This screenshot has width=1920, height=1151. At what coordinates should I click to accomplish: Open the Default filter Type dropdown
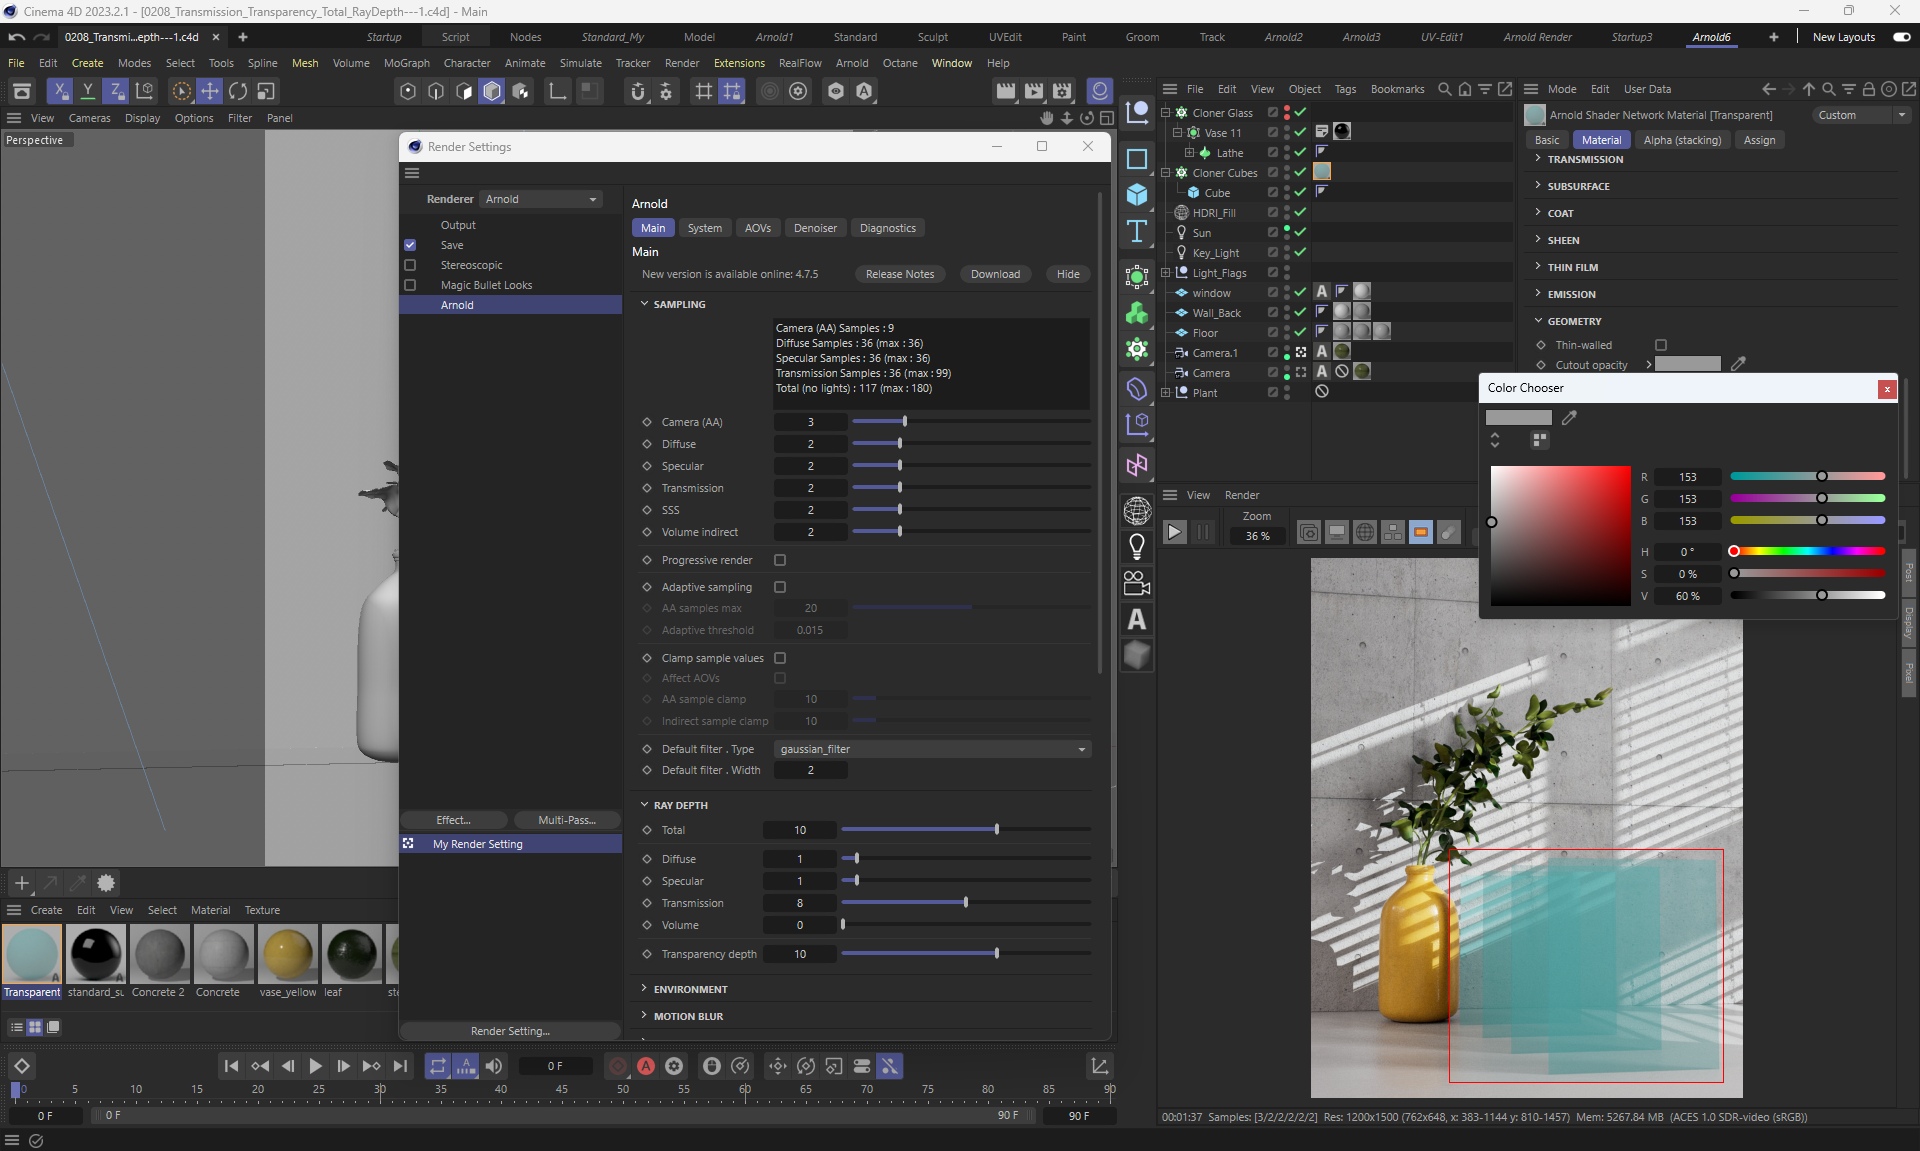[932, 749]
